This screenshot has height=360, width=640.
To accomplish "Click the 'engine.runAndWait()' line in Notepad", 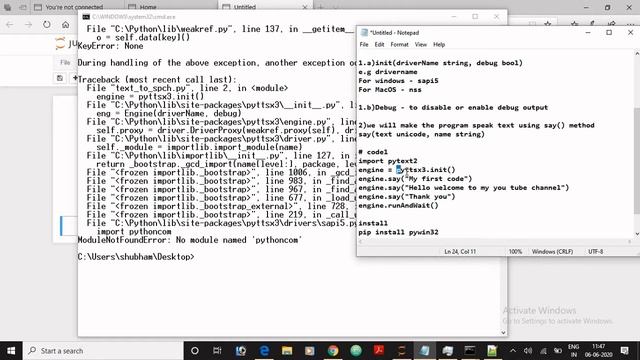I will (398, 205).
